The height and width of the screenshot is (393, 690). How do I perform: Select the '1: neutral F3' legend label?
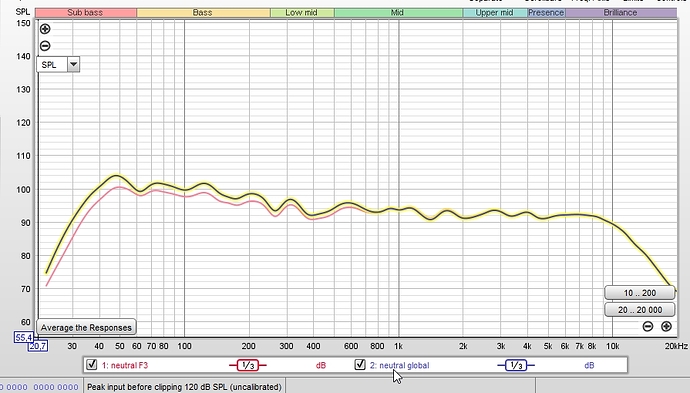point(125,365)
